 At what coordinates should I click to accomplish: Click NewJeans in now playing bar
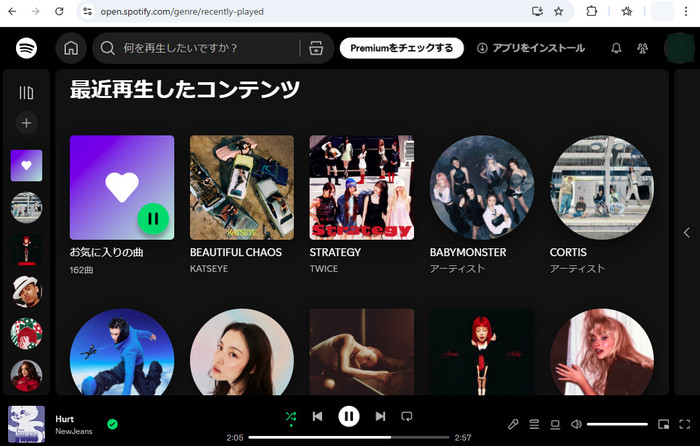tap(74, 431)
